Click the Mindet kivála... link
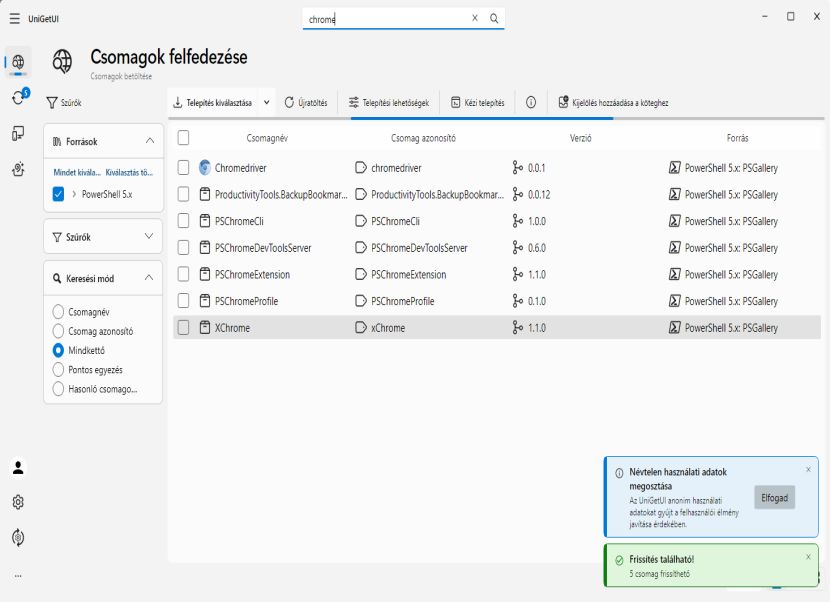 tap(77, 173)
